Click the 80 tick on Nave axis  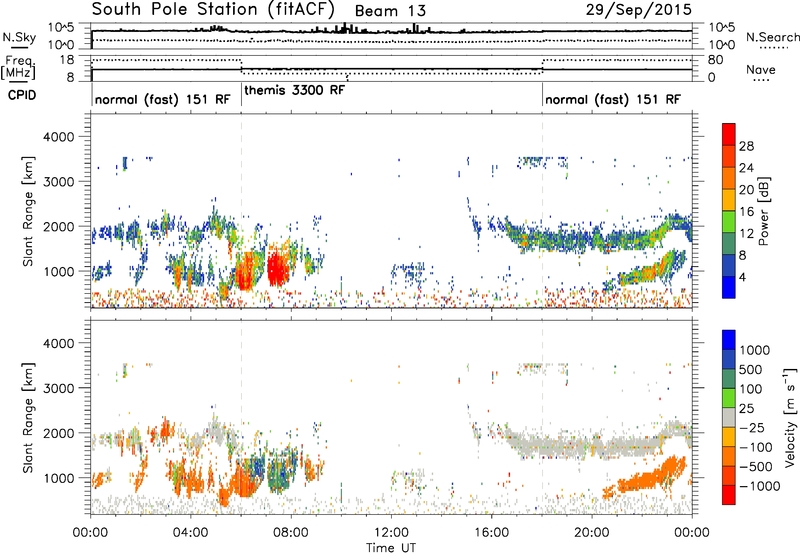715,60
